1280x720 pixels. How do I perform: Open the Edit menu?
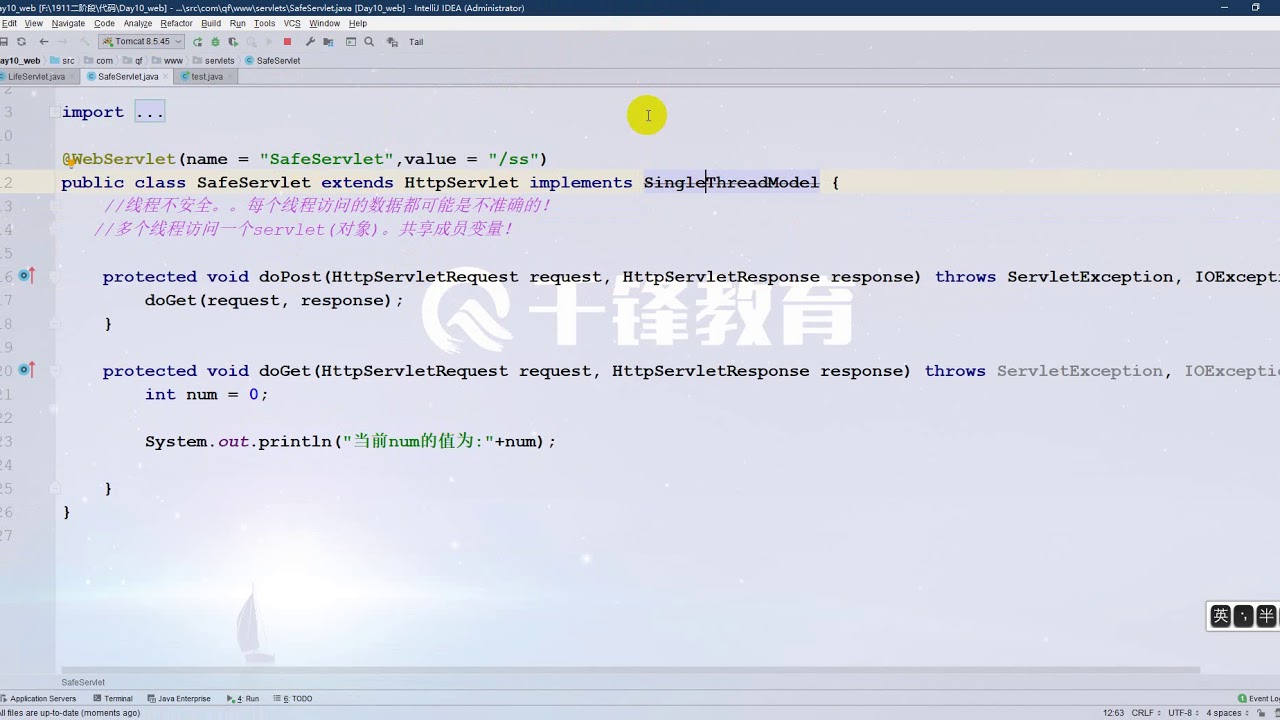point(9,23)
